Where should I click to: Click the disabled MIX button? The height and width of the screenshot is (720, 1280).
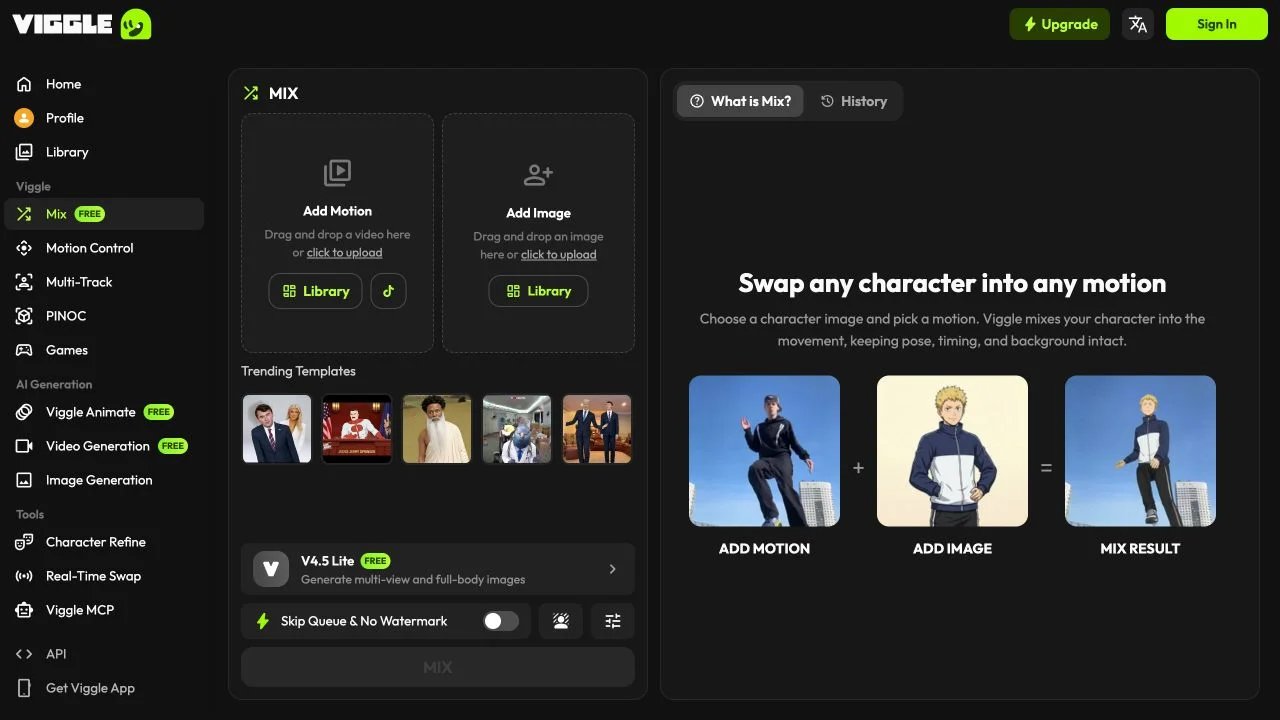click(438, 667)
